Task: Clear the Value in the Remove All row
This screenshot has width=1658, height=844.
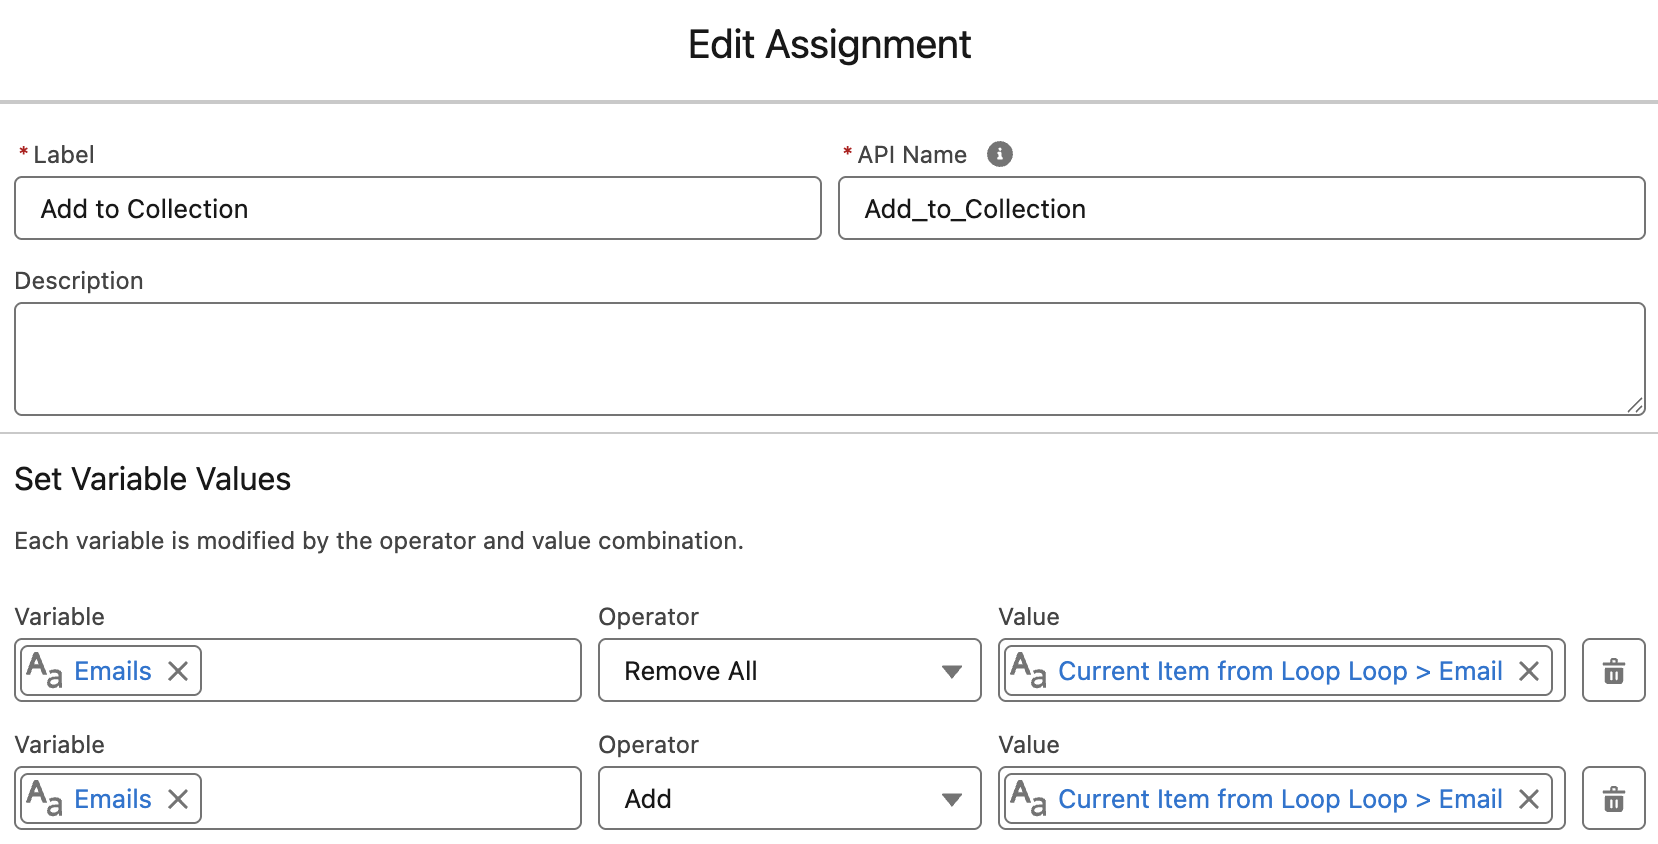Action: coord(1528,671)
